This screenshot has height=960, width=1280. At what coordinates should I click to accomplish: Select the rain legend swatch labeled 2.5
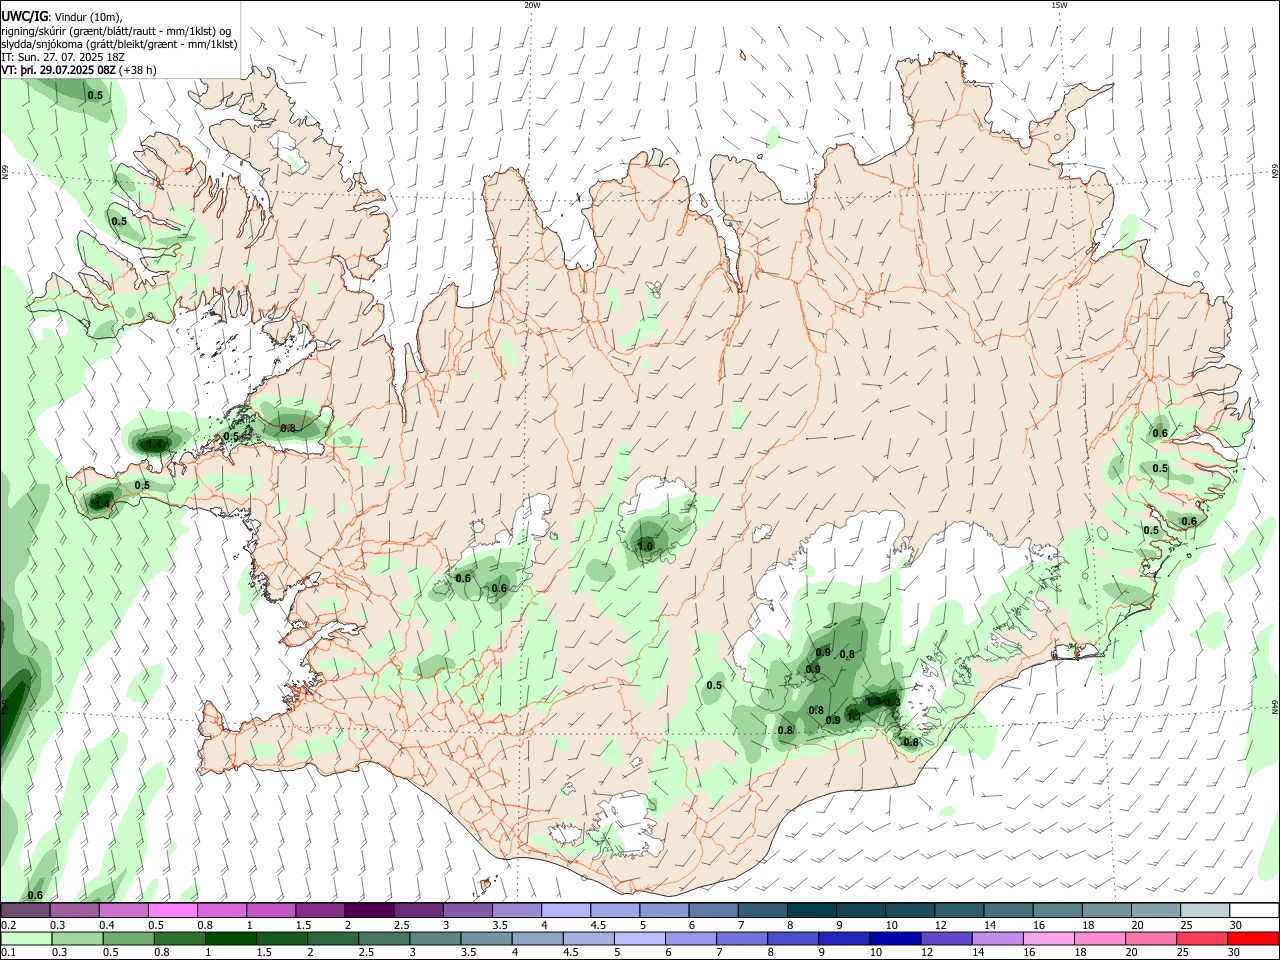point(384,938)
